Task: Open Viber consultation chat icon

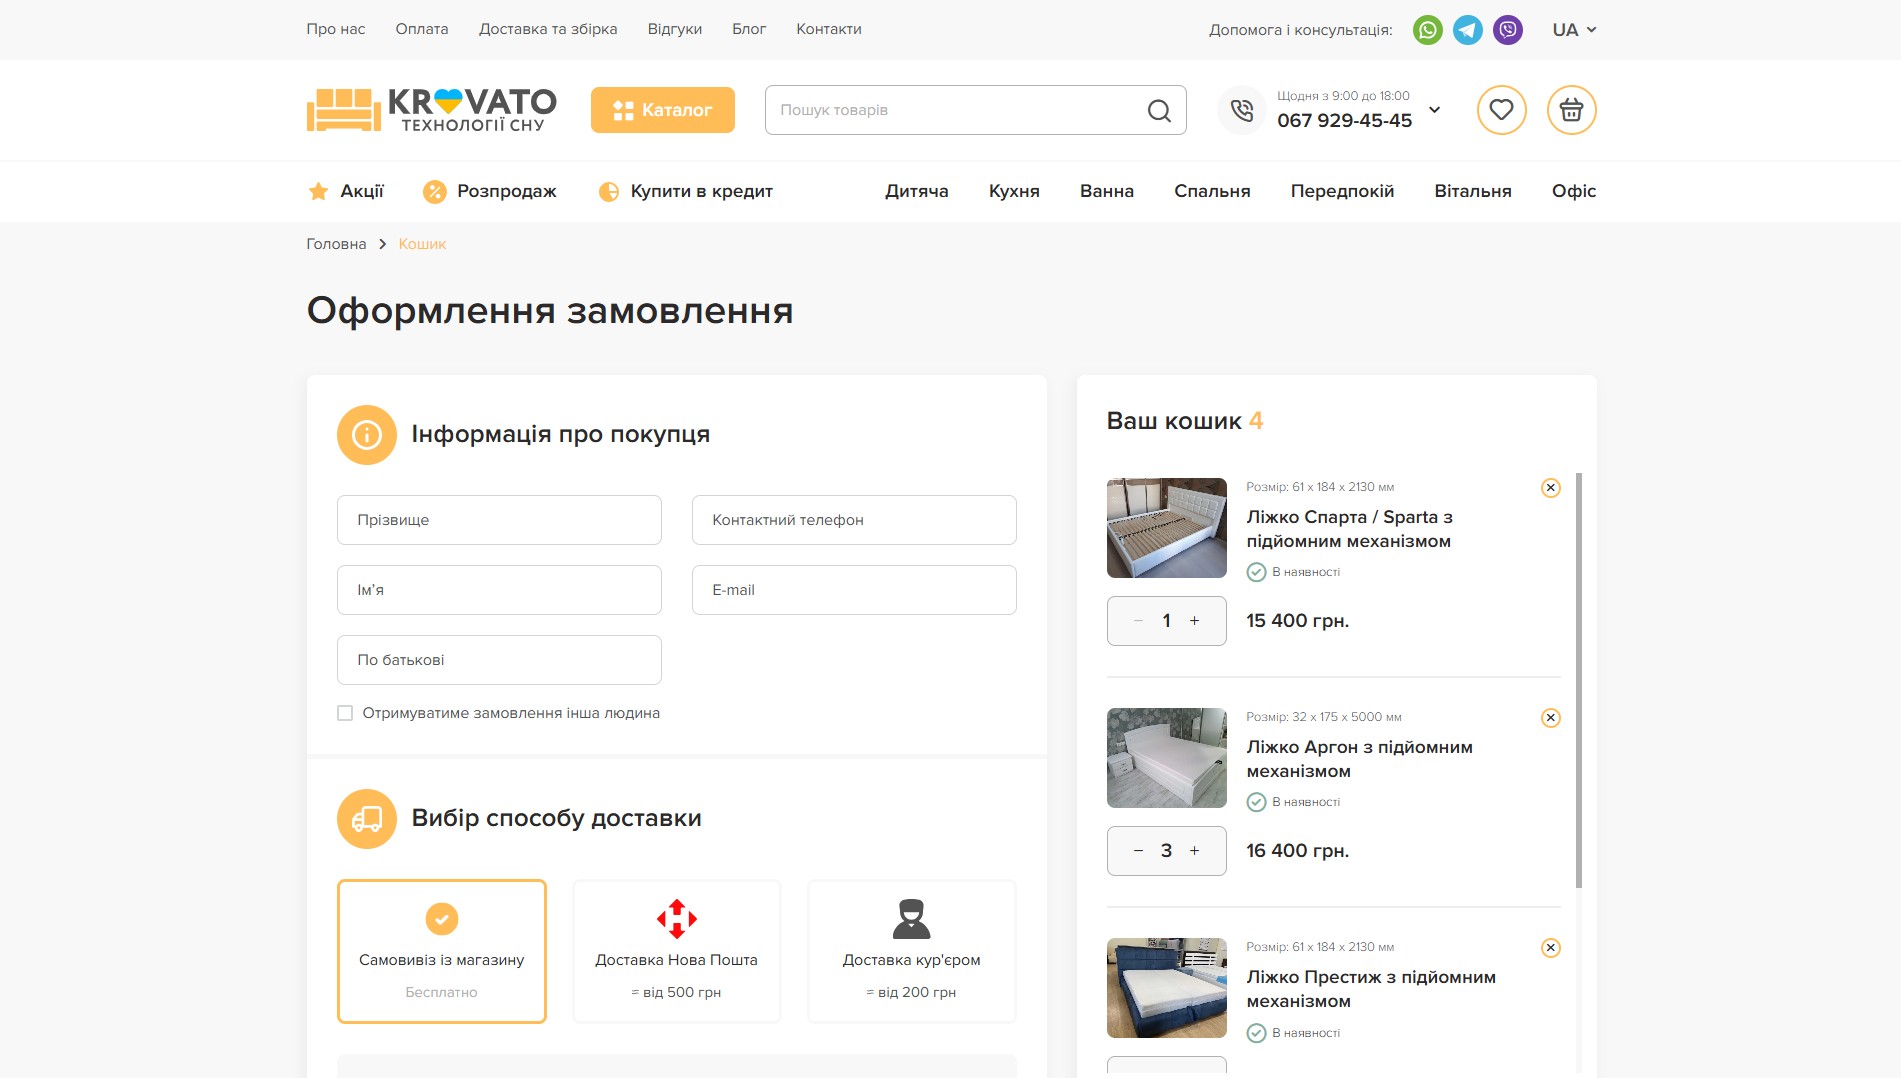Action: click(1507, 30)
